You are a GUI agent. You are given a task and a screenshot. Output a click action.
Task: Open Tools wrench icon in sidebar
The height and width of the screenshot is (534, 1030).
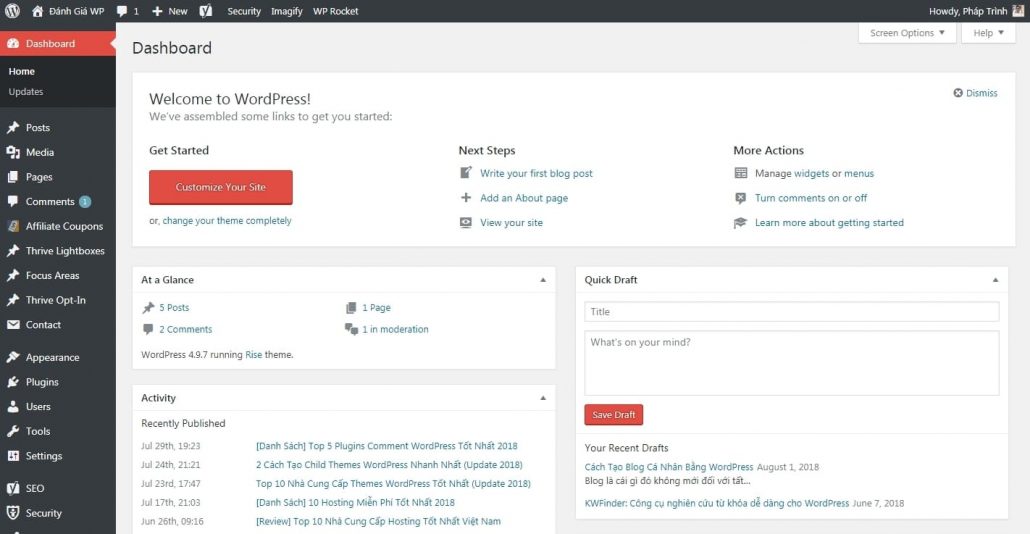pos(13,431)
